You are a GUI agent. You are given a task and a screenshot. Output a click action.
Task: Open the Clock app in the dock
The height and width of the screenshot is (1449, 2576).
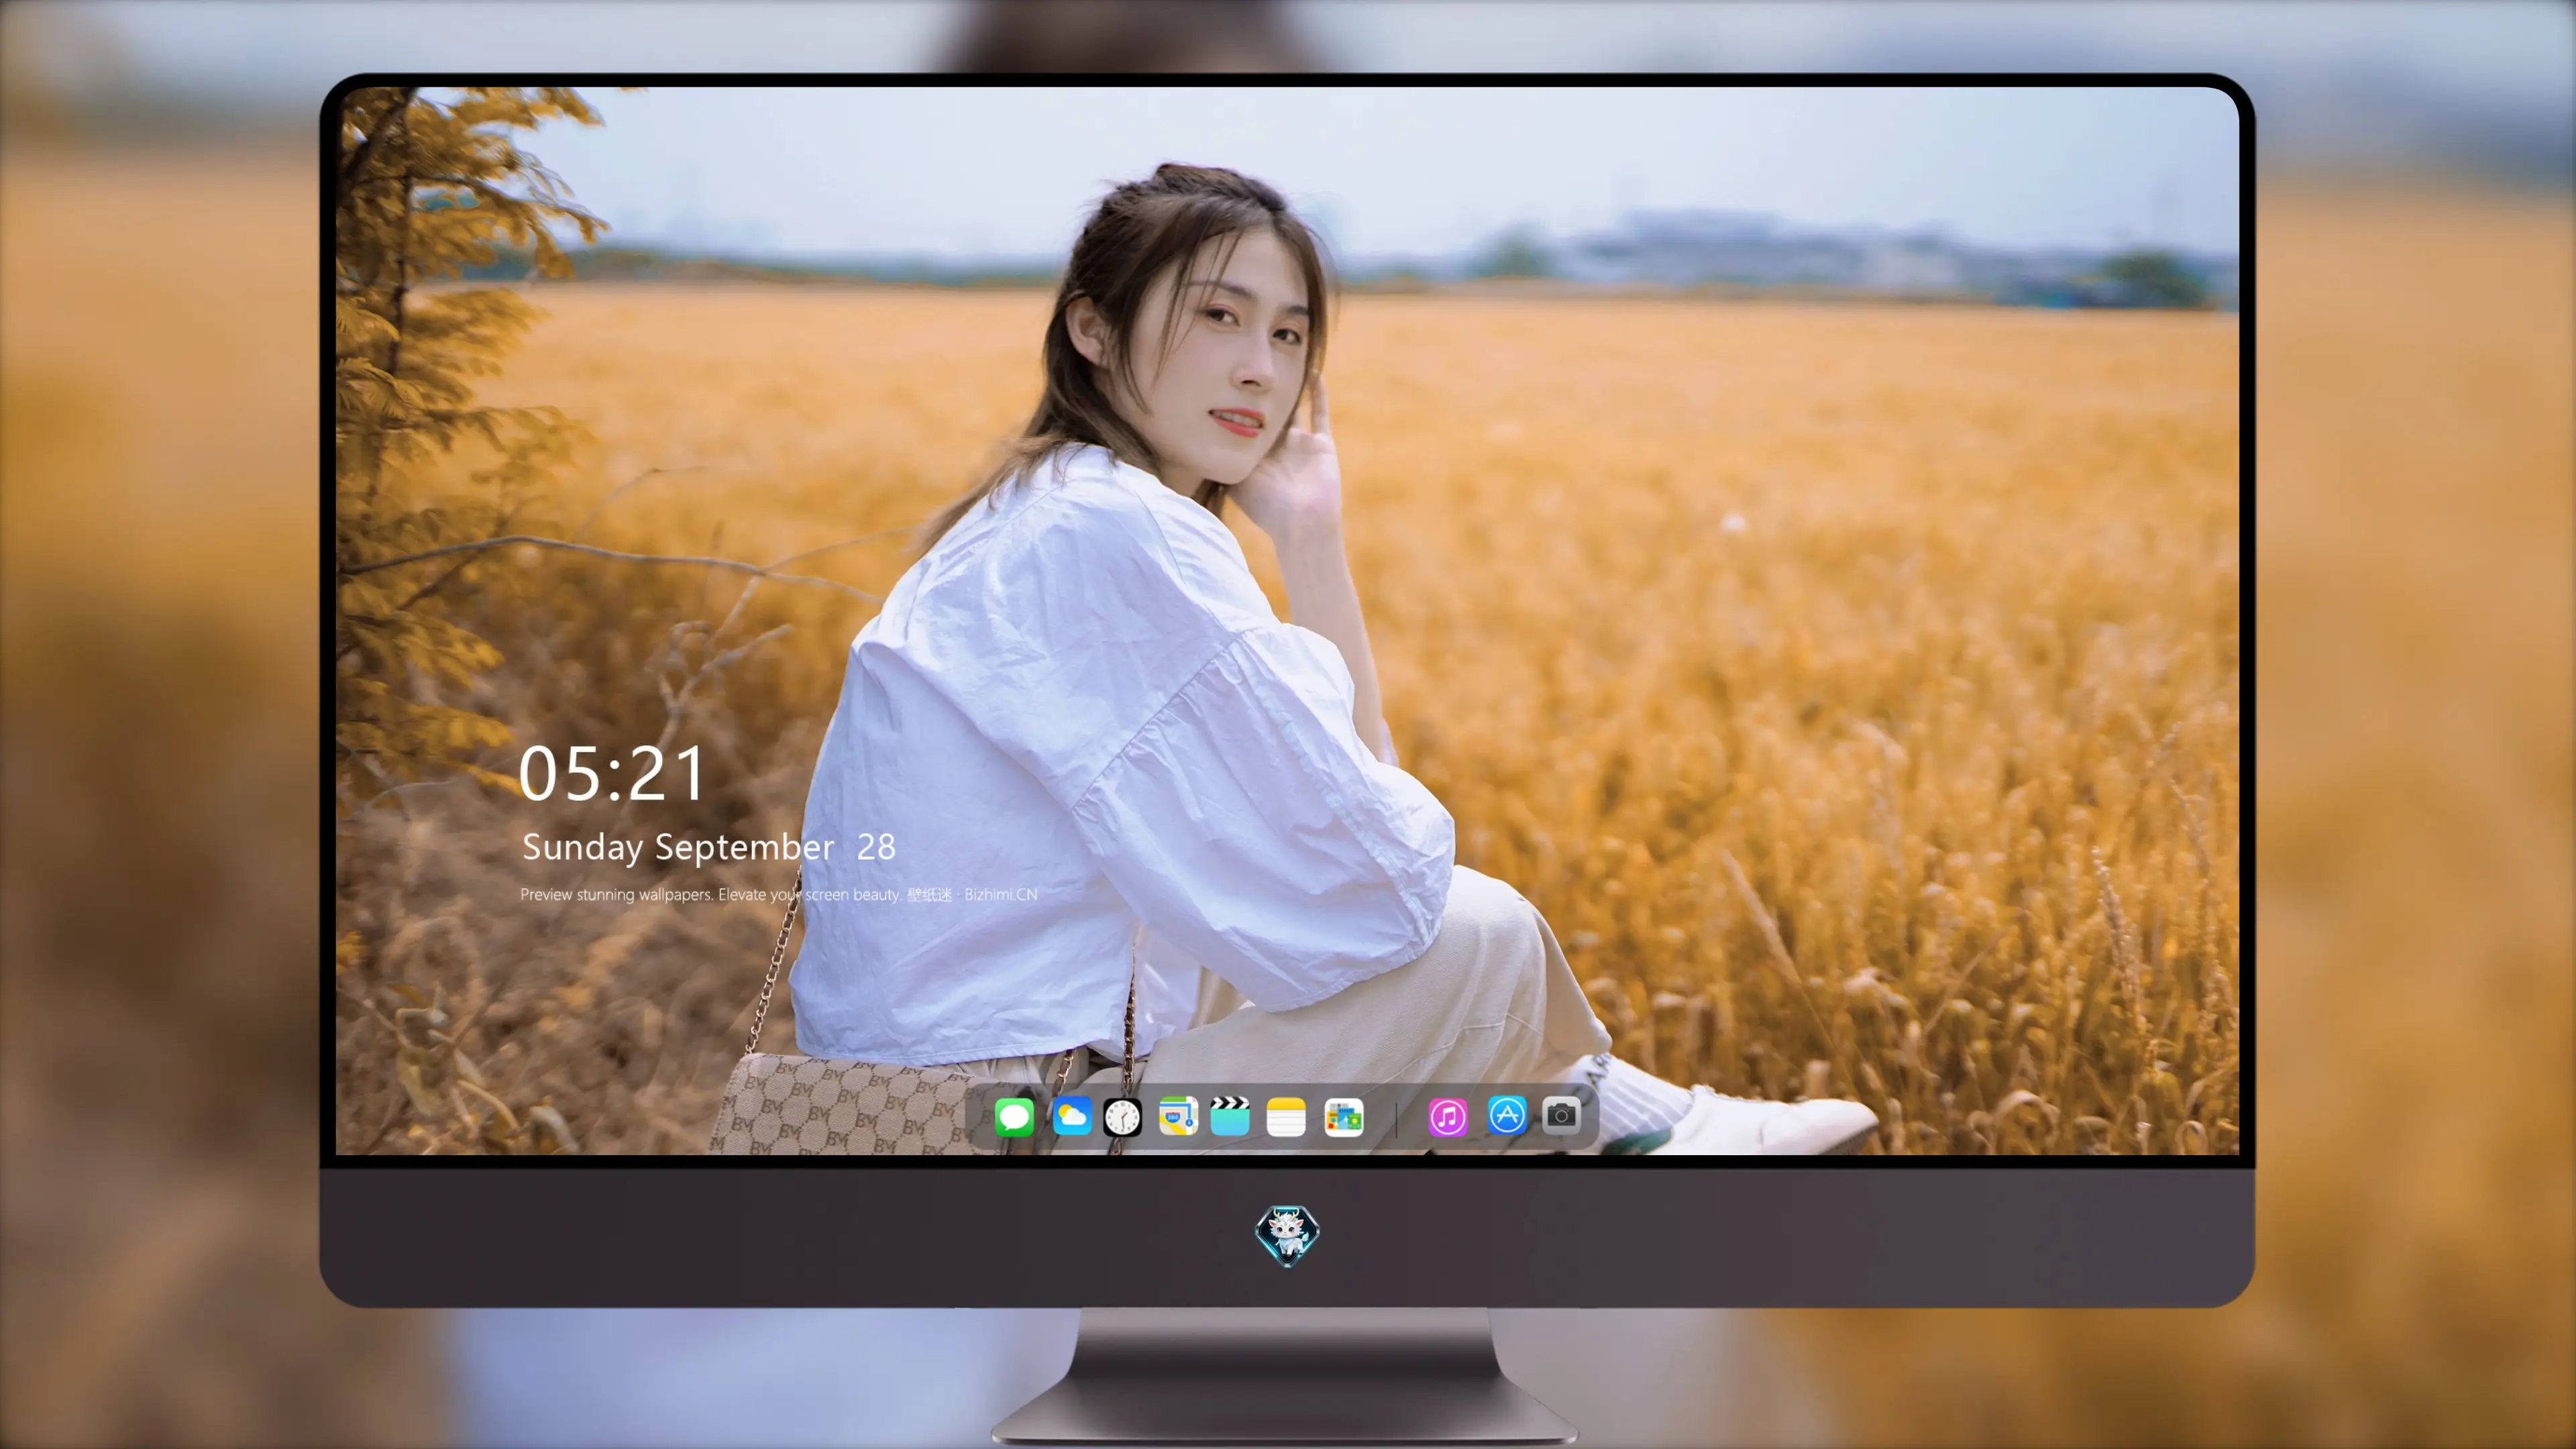[1122, 1117]
